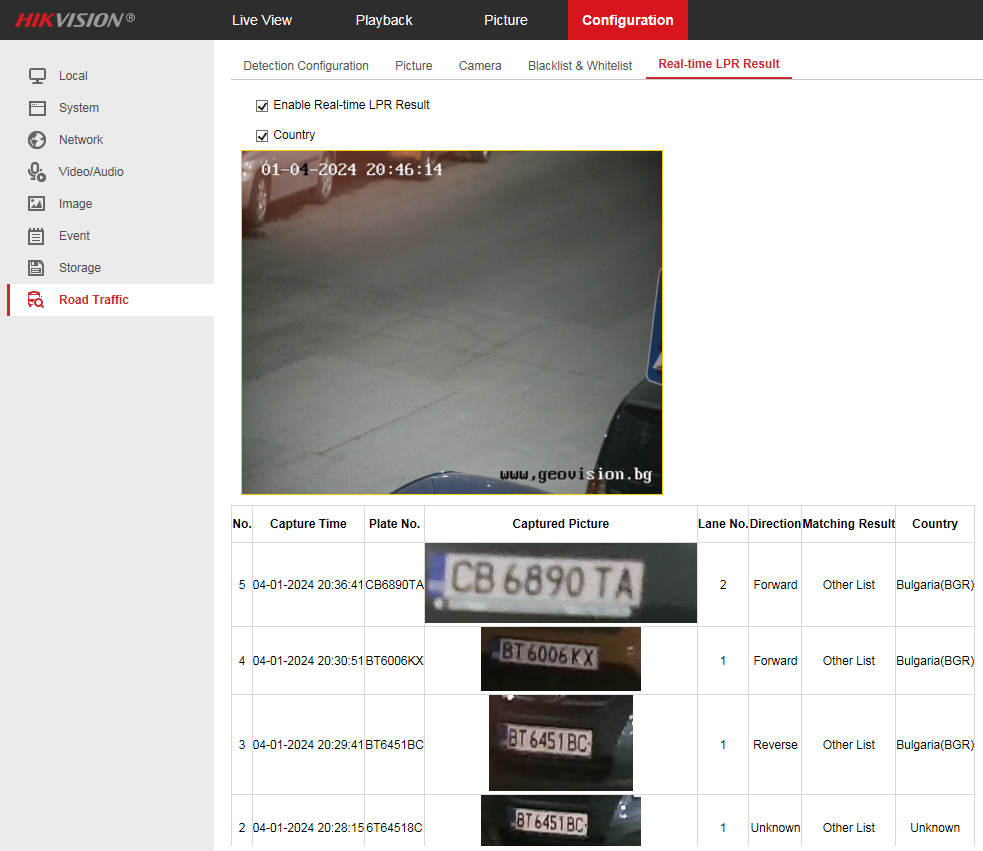Select the Camera tab
Image resolution: width=983 pixels, height=851 pixels.
pyautogui.click(x=480, y=66)
